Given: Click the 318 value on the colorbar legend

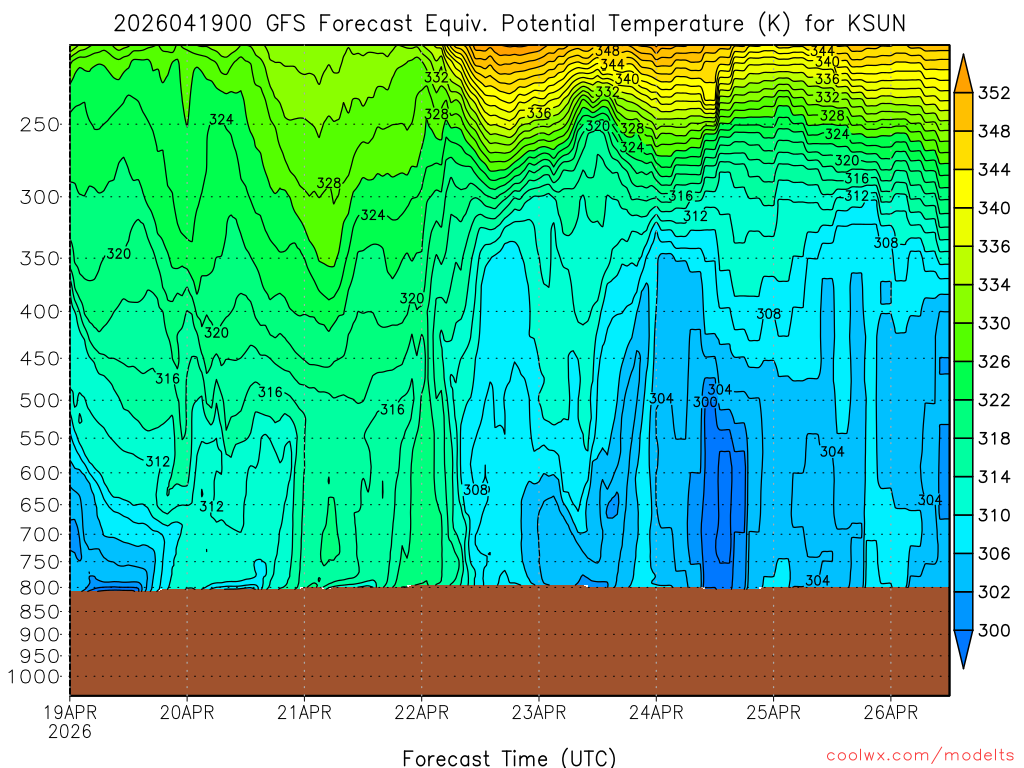Looking at the screenshot, I should point(993,438).
